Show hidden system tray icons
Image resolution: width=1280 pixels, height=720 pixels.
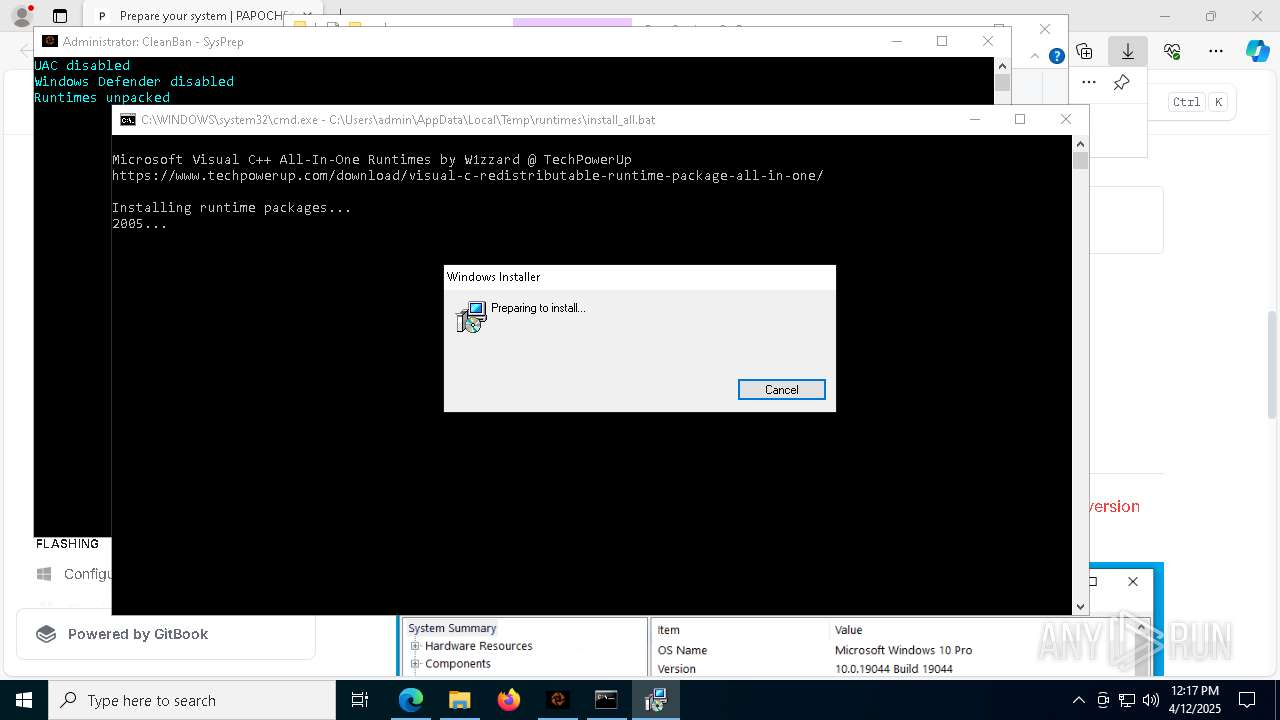point(1078,700)
